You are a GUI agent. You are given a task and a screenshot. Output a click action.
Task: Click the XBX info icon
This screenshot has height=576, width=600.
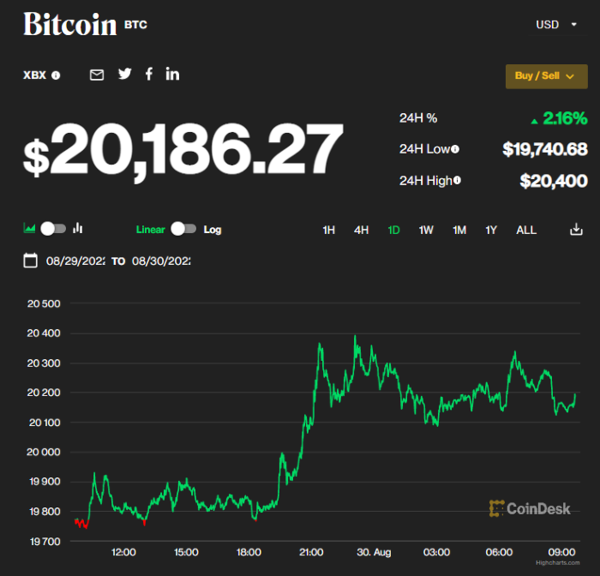tap(56, 75)
